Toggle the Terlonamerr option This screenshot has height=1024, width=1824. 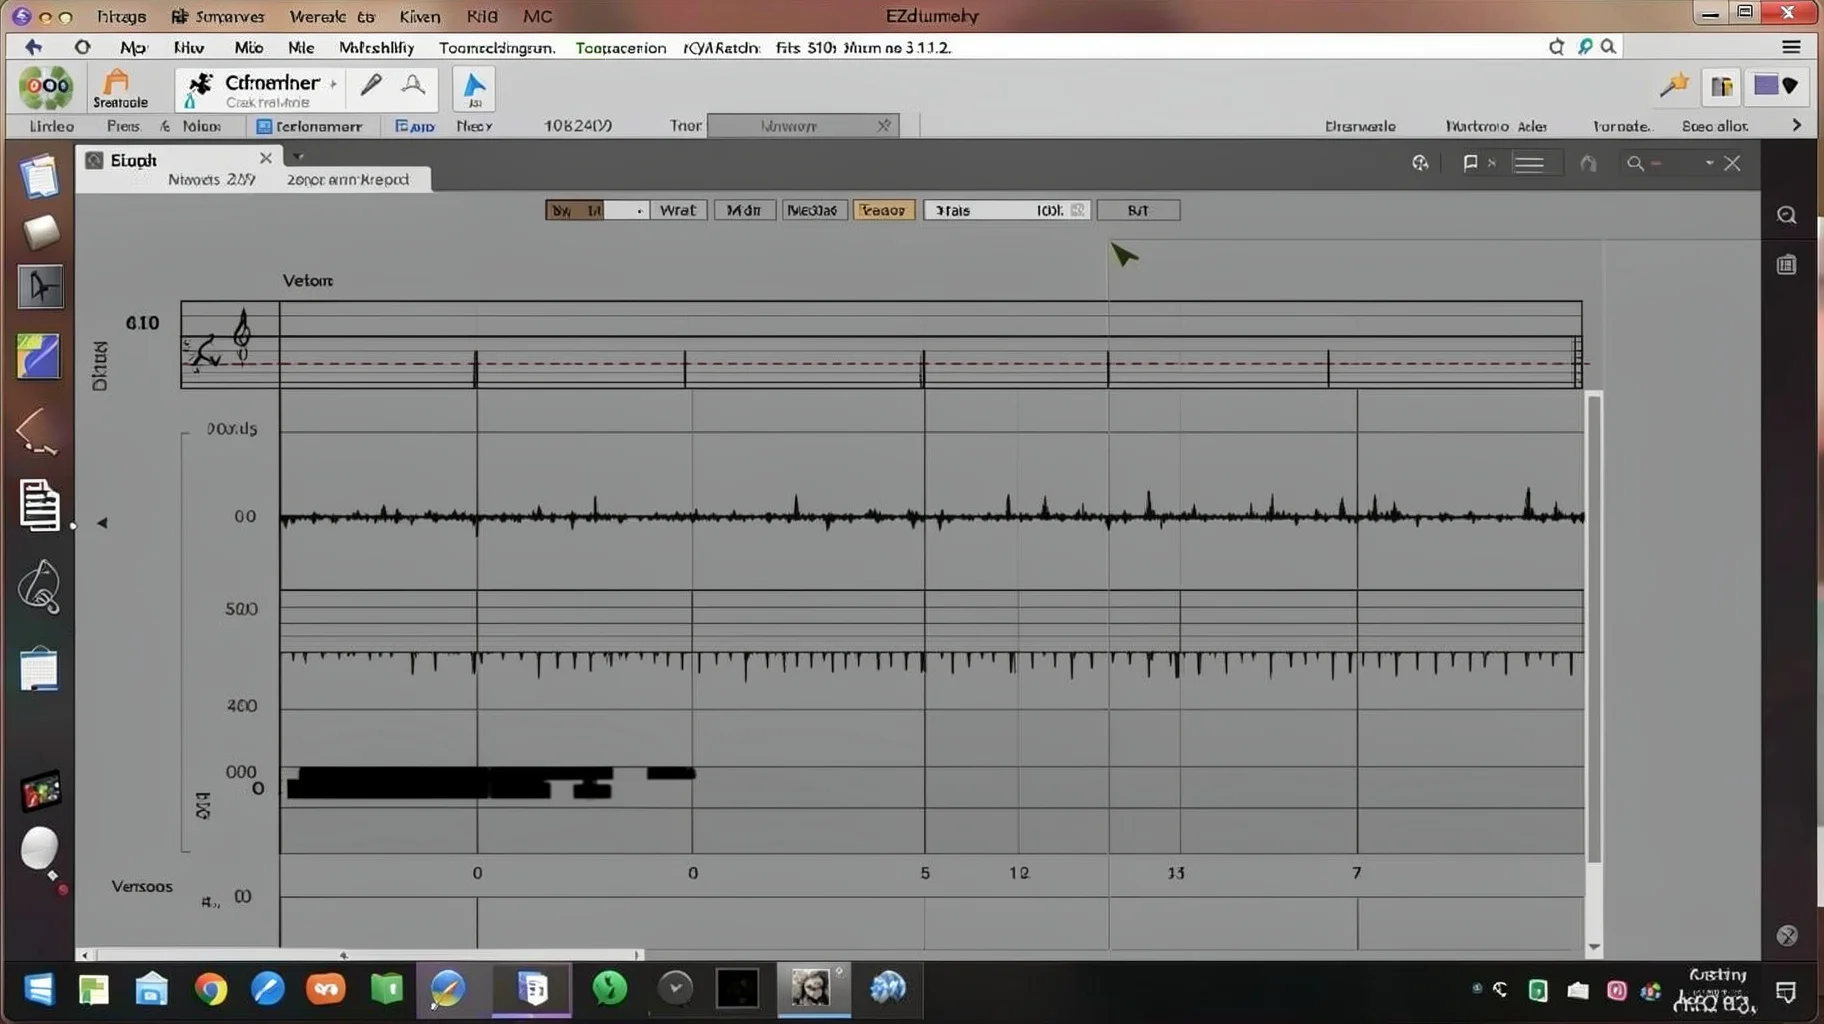[x=309, y=126]
